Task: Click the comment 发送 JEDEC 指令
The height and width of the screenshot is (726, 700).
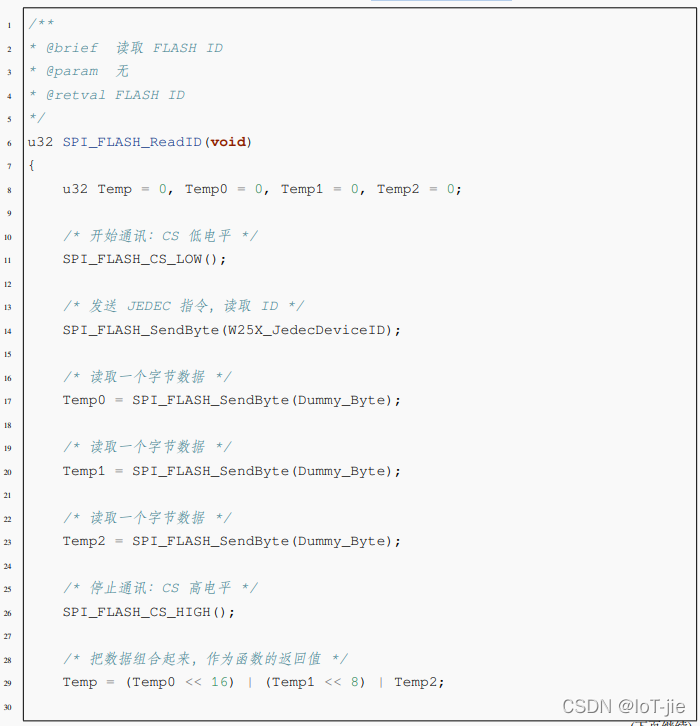Action: tap(184, 306)
